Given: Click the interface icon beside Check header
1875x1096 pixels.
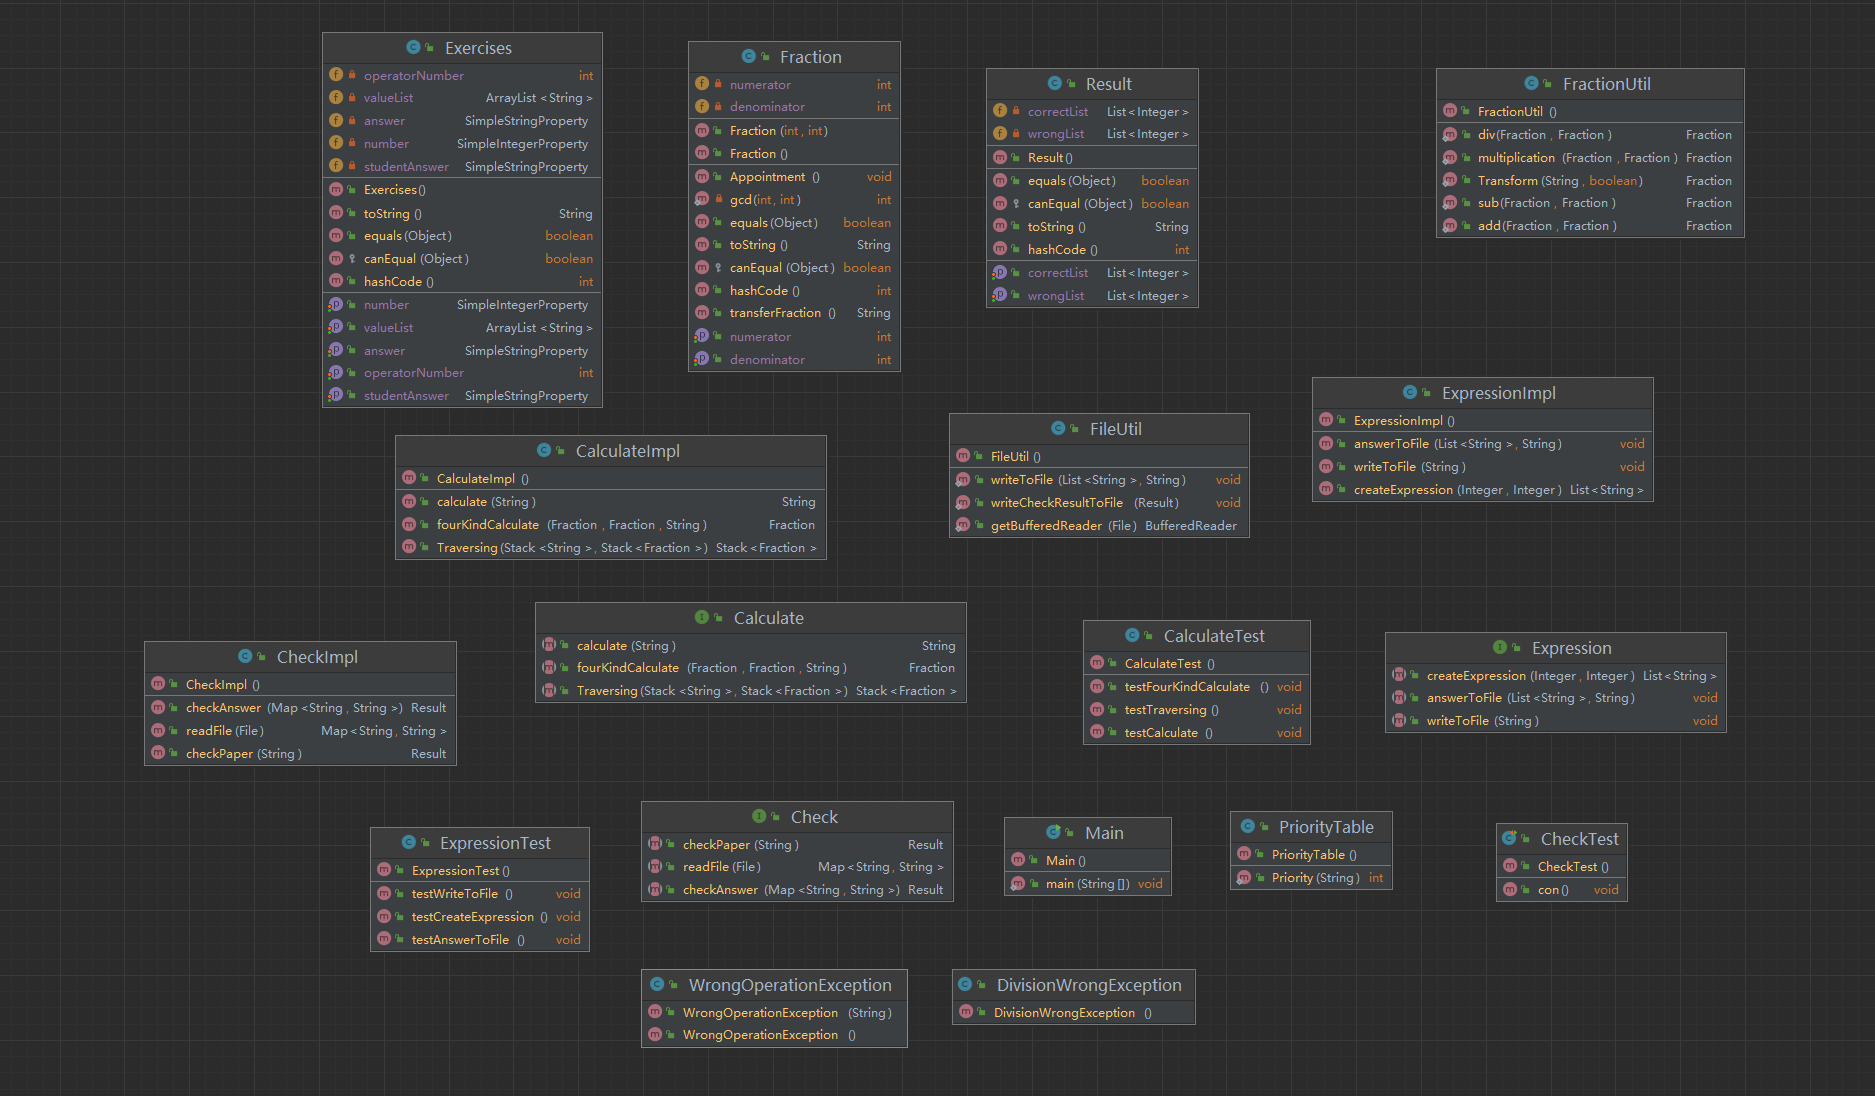Looking at the screenshot, I should 759,817.
